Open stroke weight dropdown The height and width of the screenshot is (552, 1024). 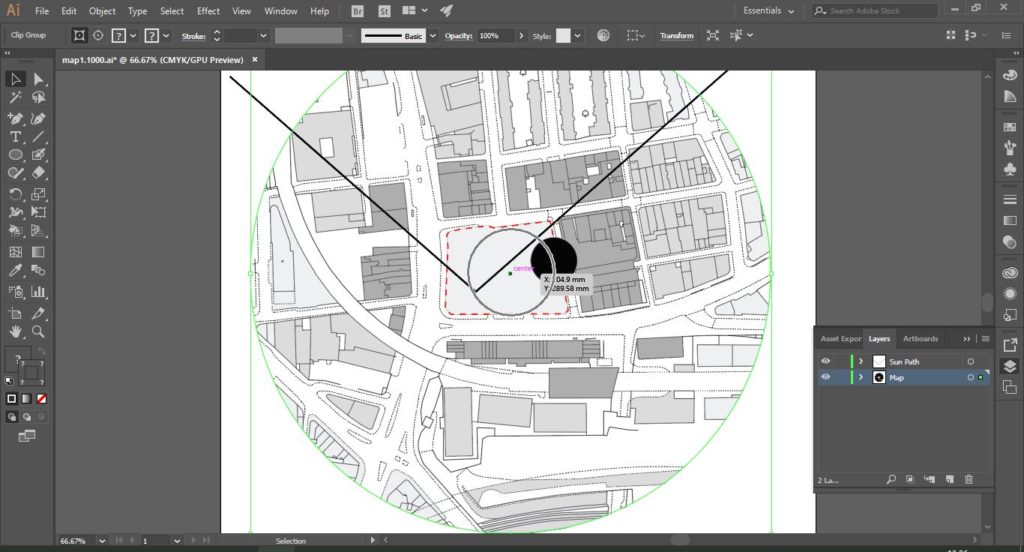click(263, 36)
